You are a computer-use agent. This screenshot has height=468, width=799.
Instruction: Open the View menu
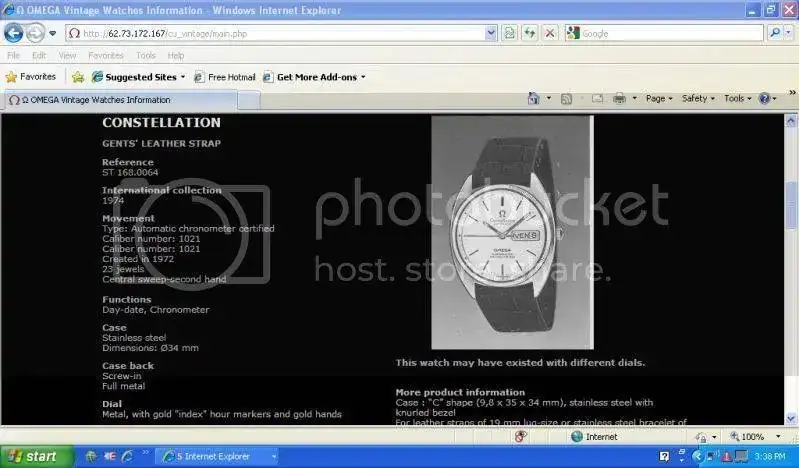click(67, 55)
